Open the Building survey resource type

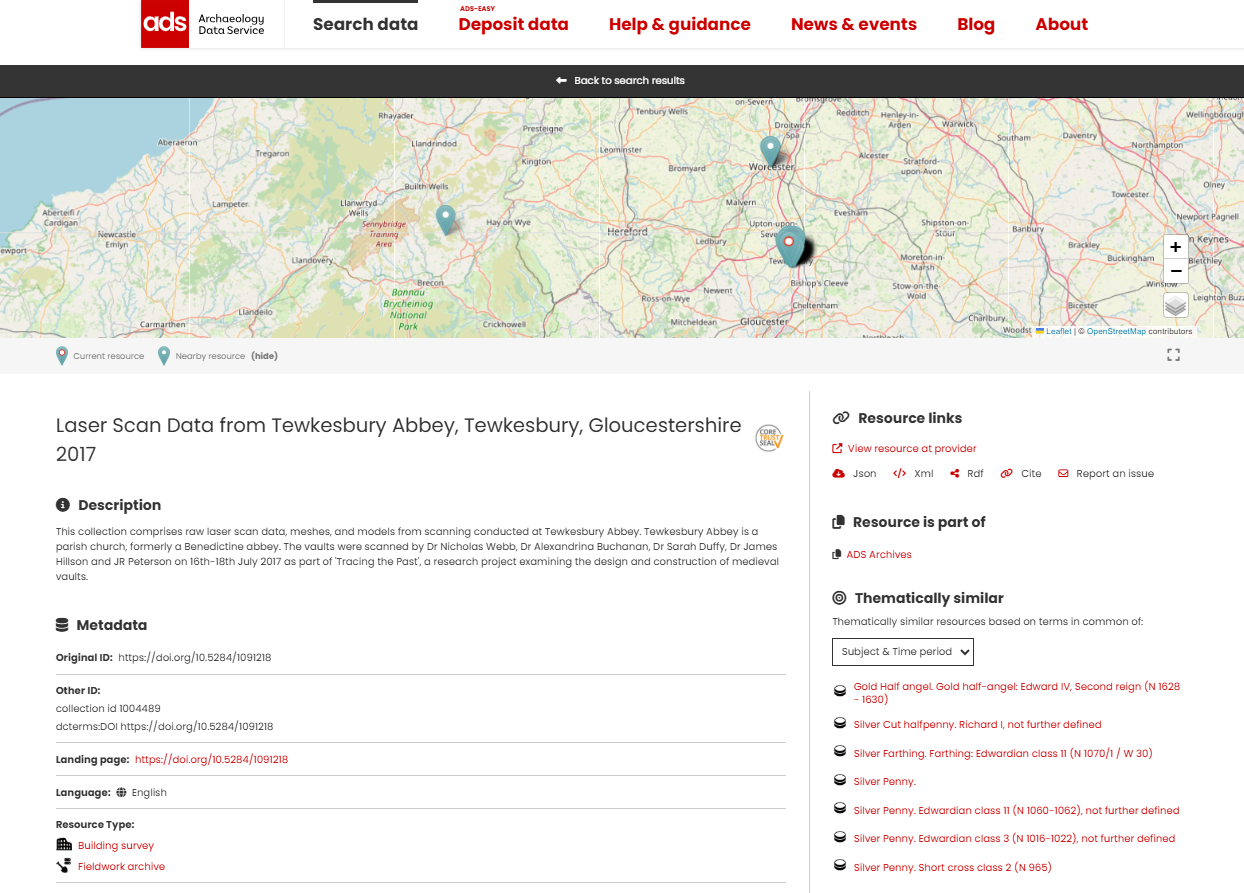tap(116, 846)
